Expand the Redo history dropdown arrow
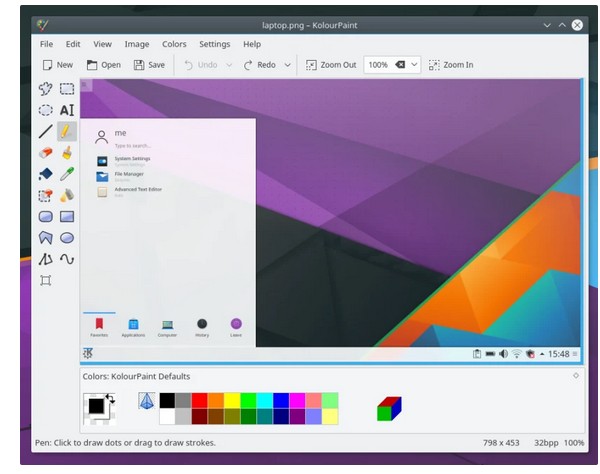The image size is (600, 474). [287, 65]
